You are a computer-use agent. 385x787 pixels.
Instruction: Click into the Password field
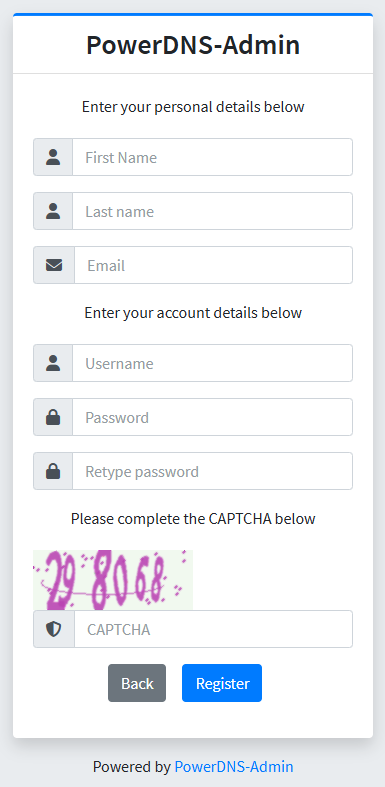pyautogui.click(x=212, y=417)
